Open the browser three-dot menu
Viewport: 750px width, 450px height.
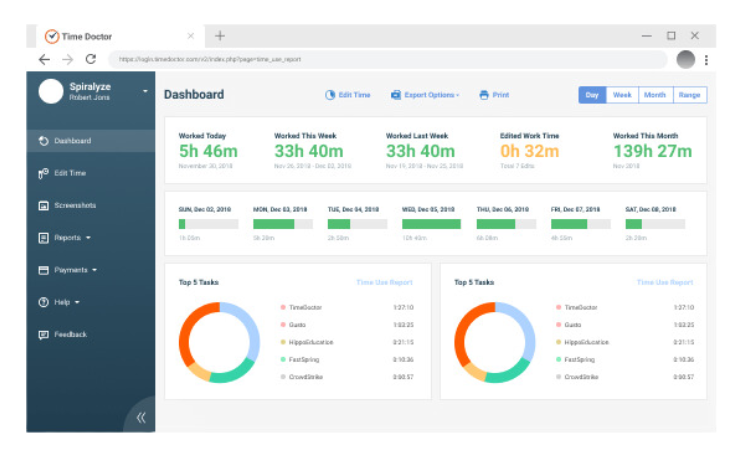(x=706, y=60)
